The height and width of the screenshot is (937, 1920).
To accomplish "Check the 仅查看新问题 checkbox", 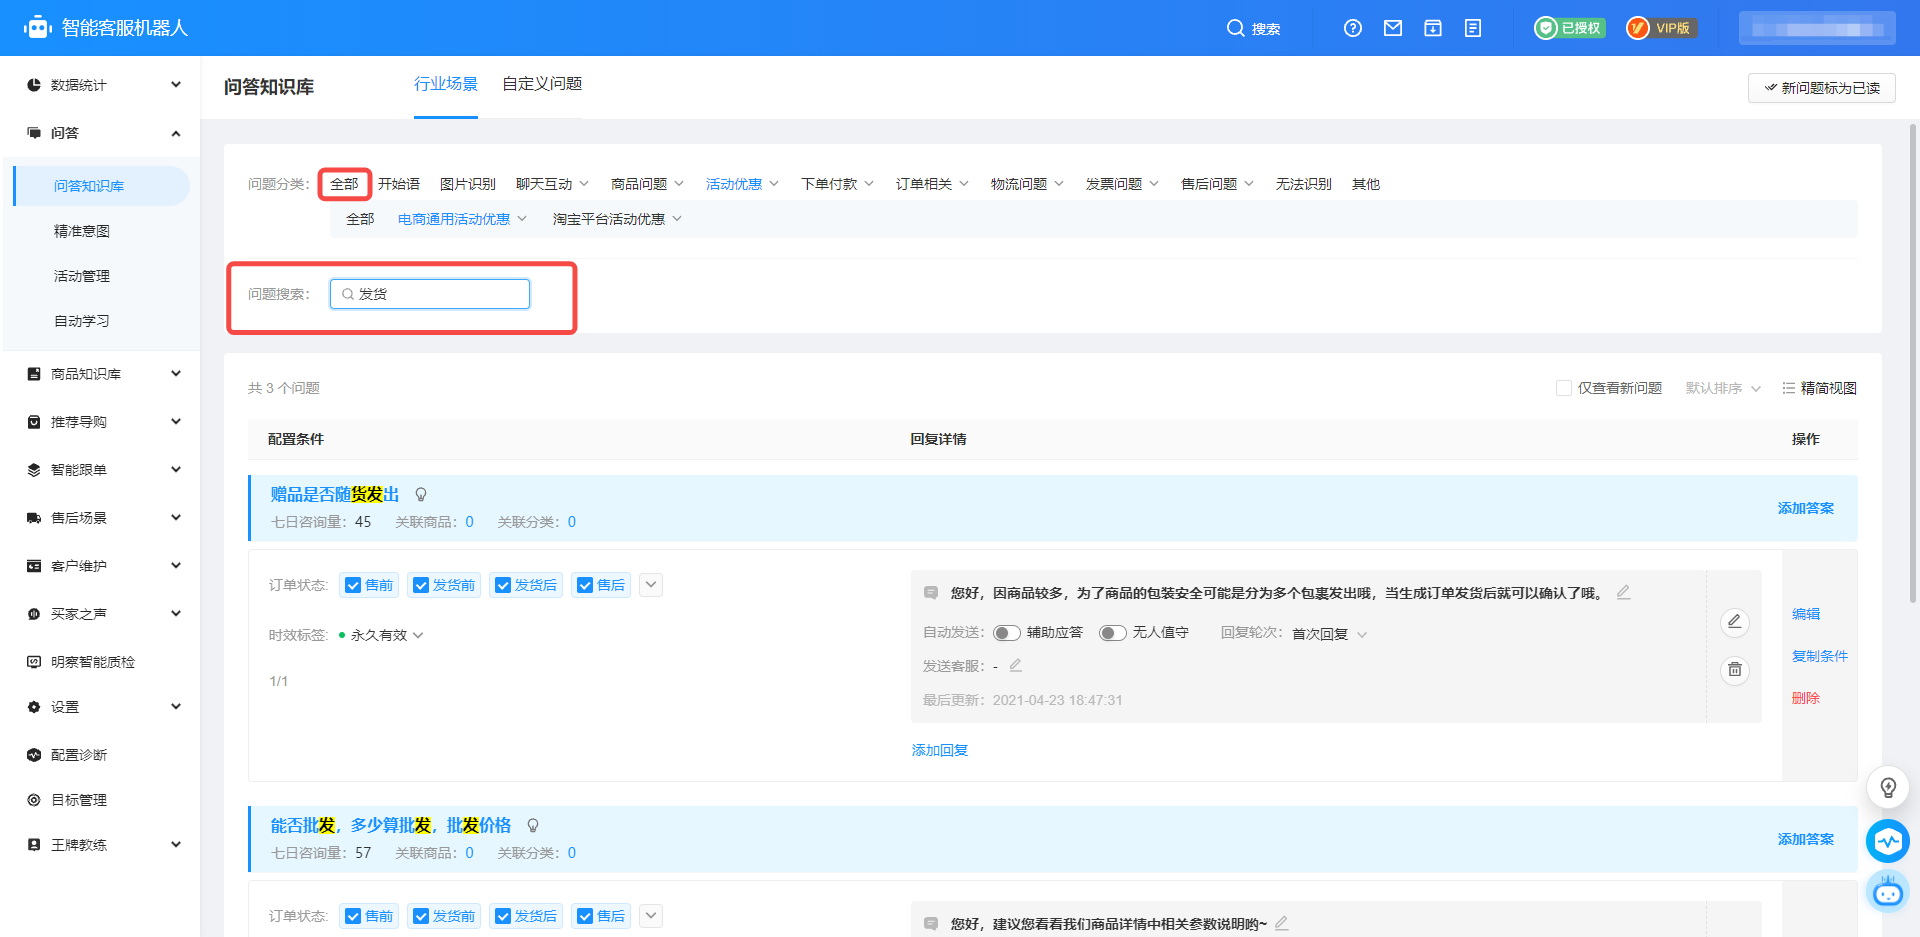I will 1564,388.
